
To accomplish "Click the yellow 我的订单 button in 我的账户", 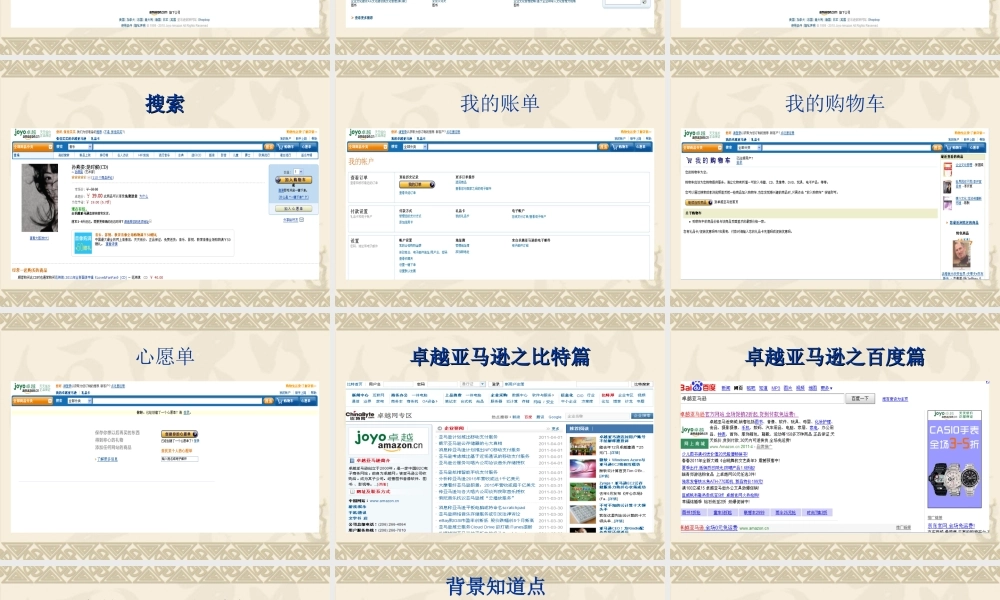I will (x=417, y=184).
